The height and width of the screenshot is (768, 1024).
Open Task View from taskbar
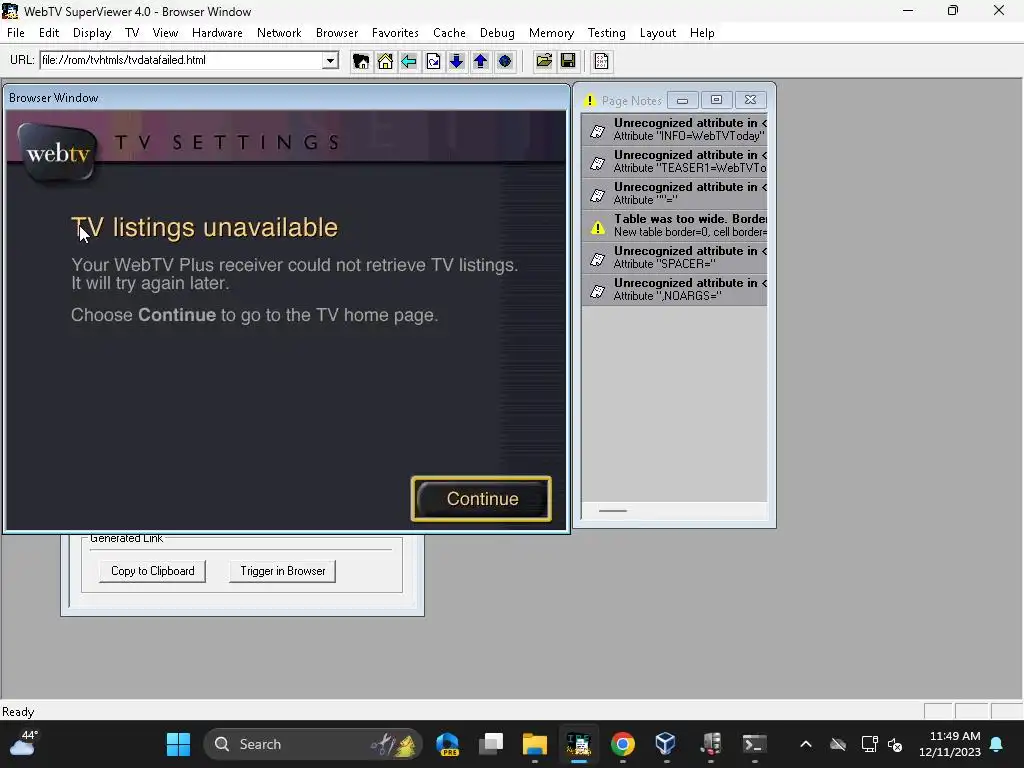coord(491,744)
